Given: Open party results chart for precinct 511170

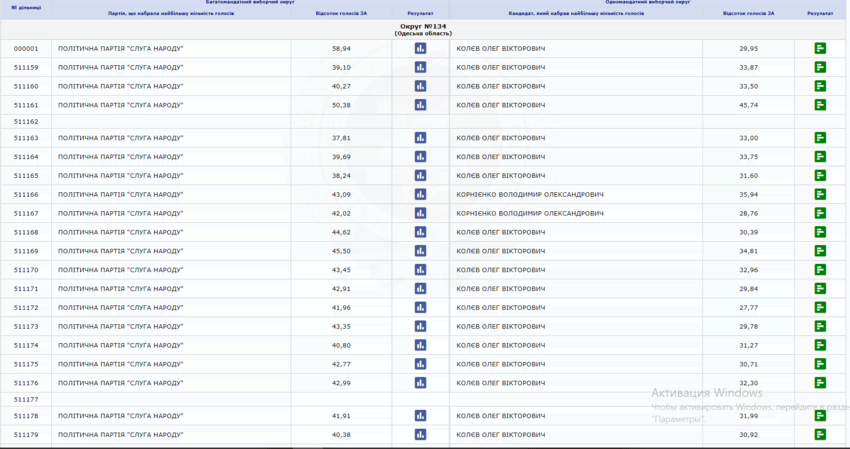Looking at the screenshot, I should point(420,270).
